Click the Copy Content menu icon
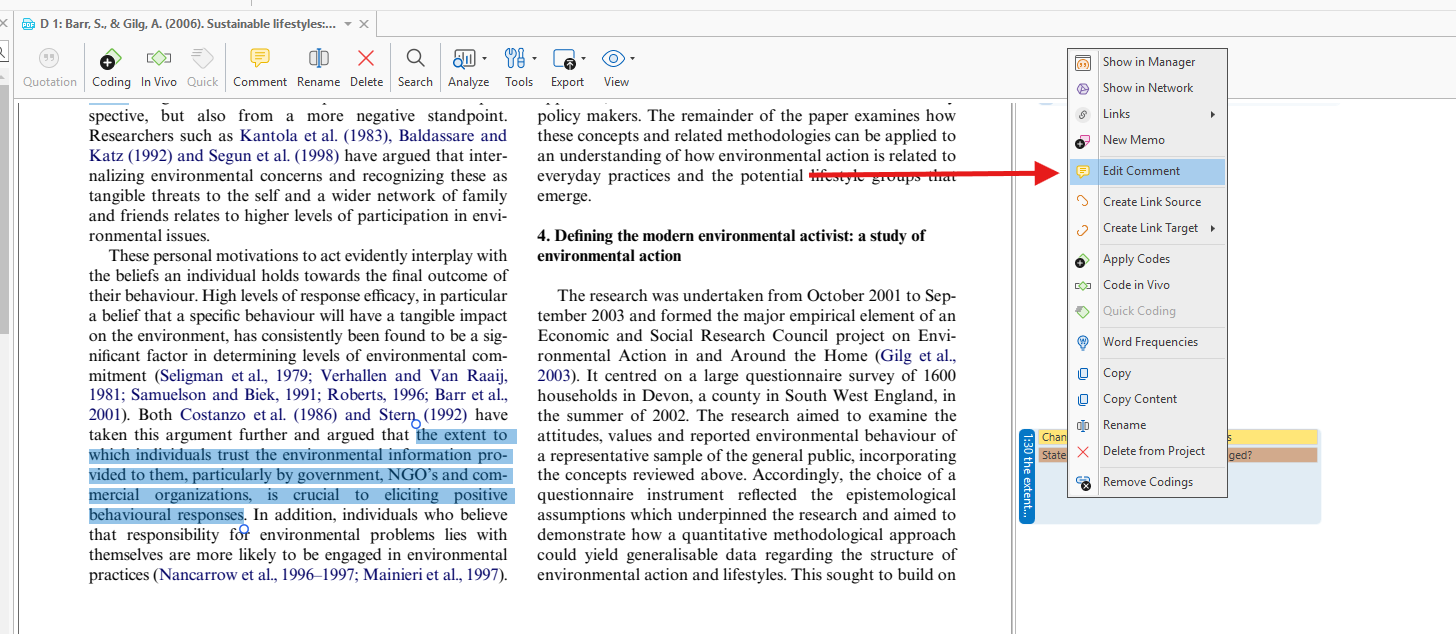This screenshot has width=1456, height=634. pos(1083,399)
